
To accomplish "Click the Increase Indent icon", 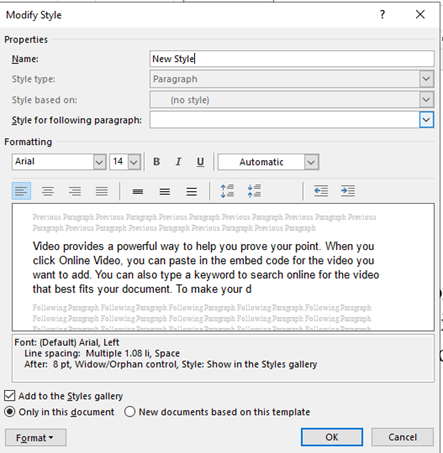I will pos(348,191).
